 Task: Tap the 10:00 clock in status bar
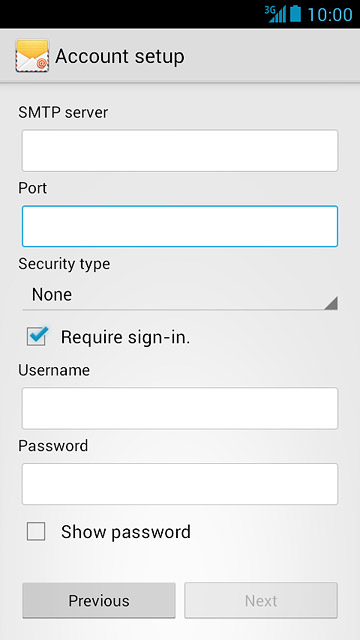click(x=330, y=14)
